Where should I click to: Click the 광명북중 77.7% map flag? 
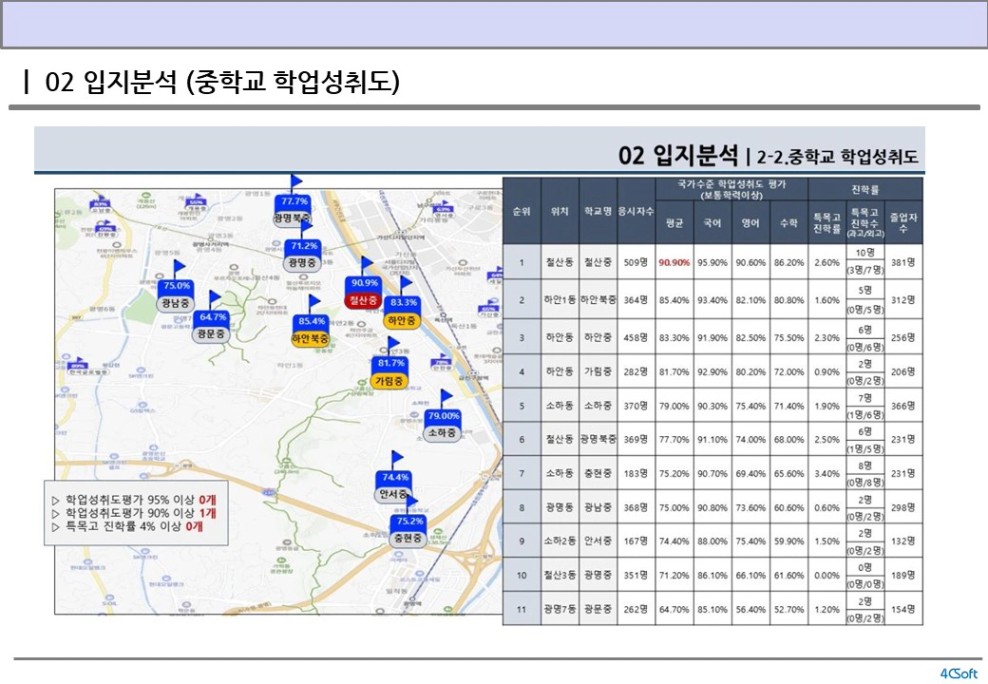tap(294, 202)
